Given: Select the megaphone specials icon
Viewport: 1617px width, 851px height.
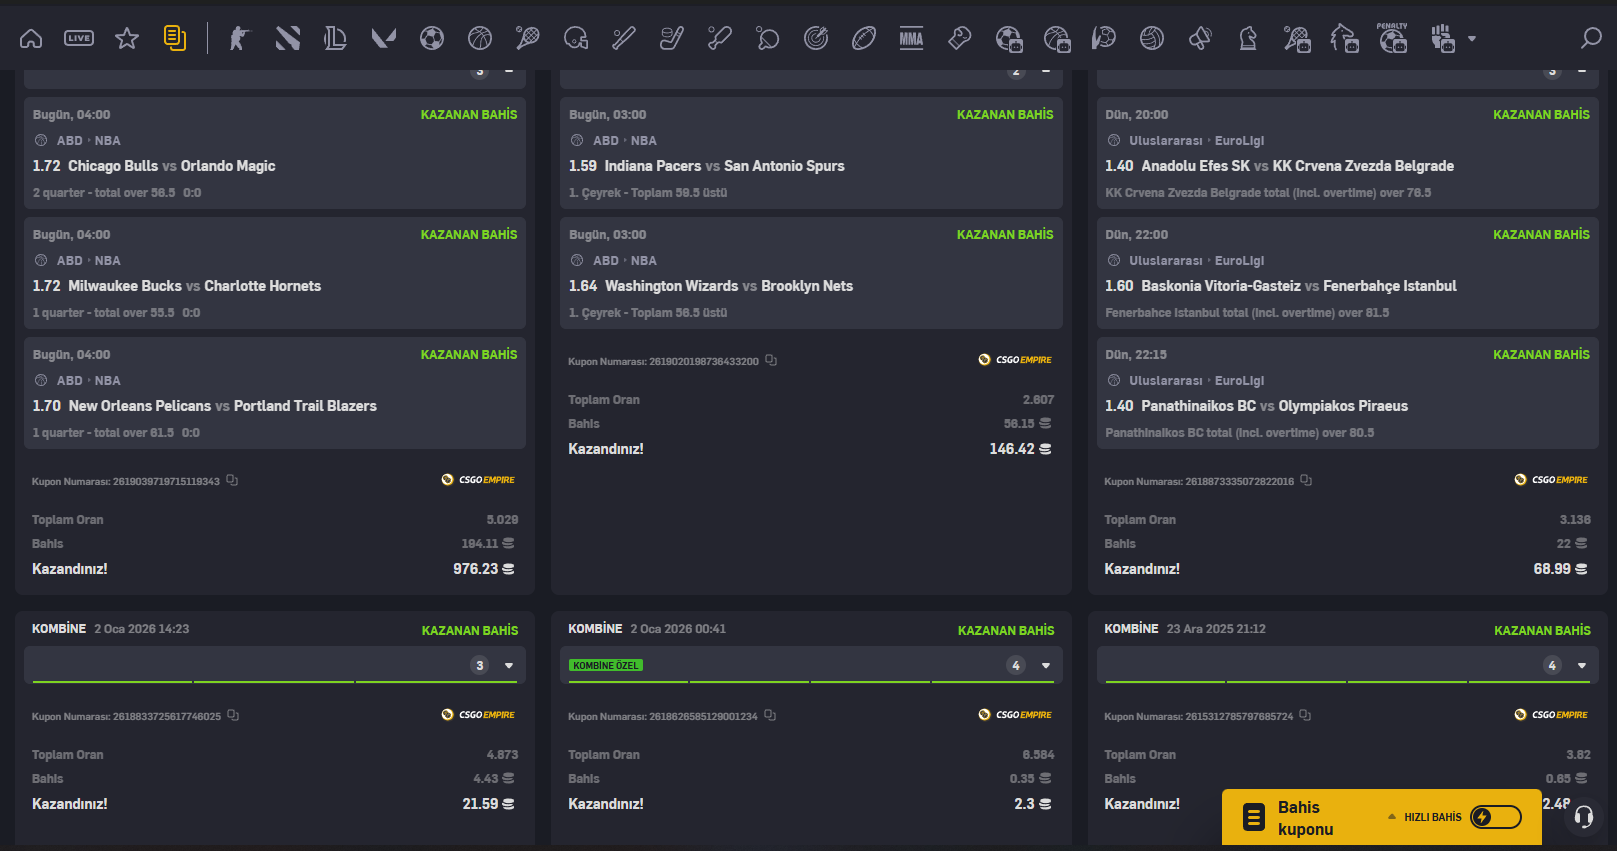Looking at the screenshot, I should point(1200,39).
